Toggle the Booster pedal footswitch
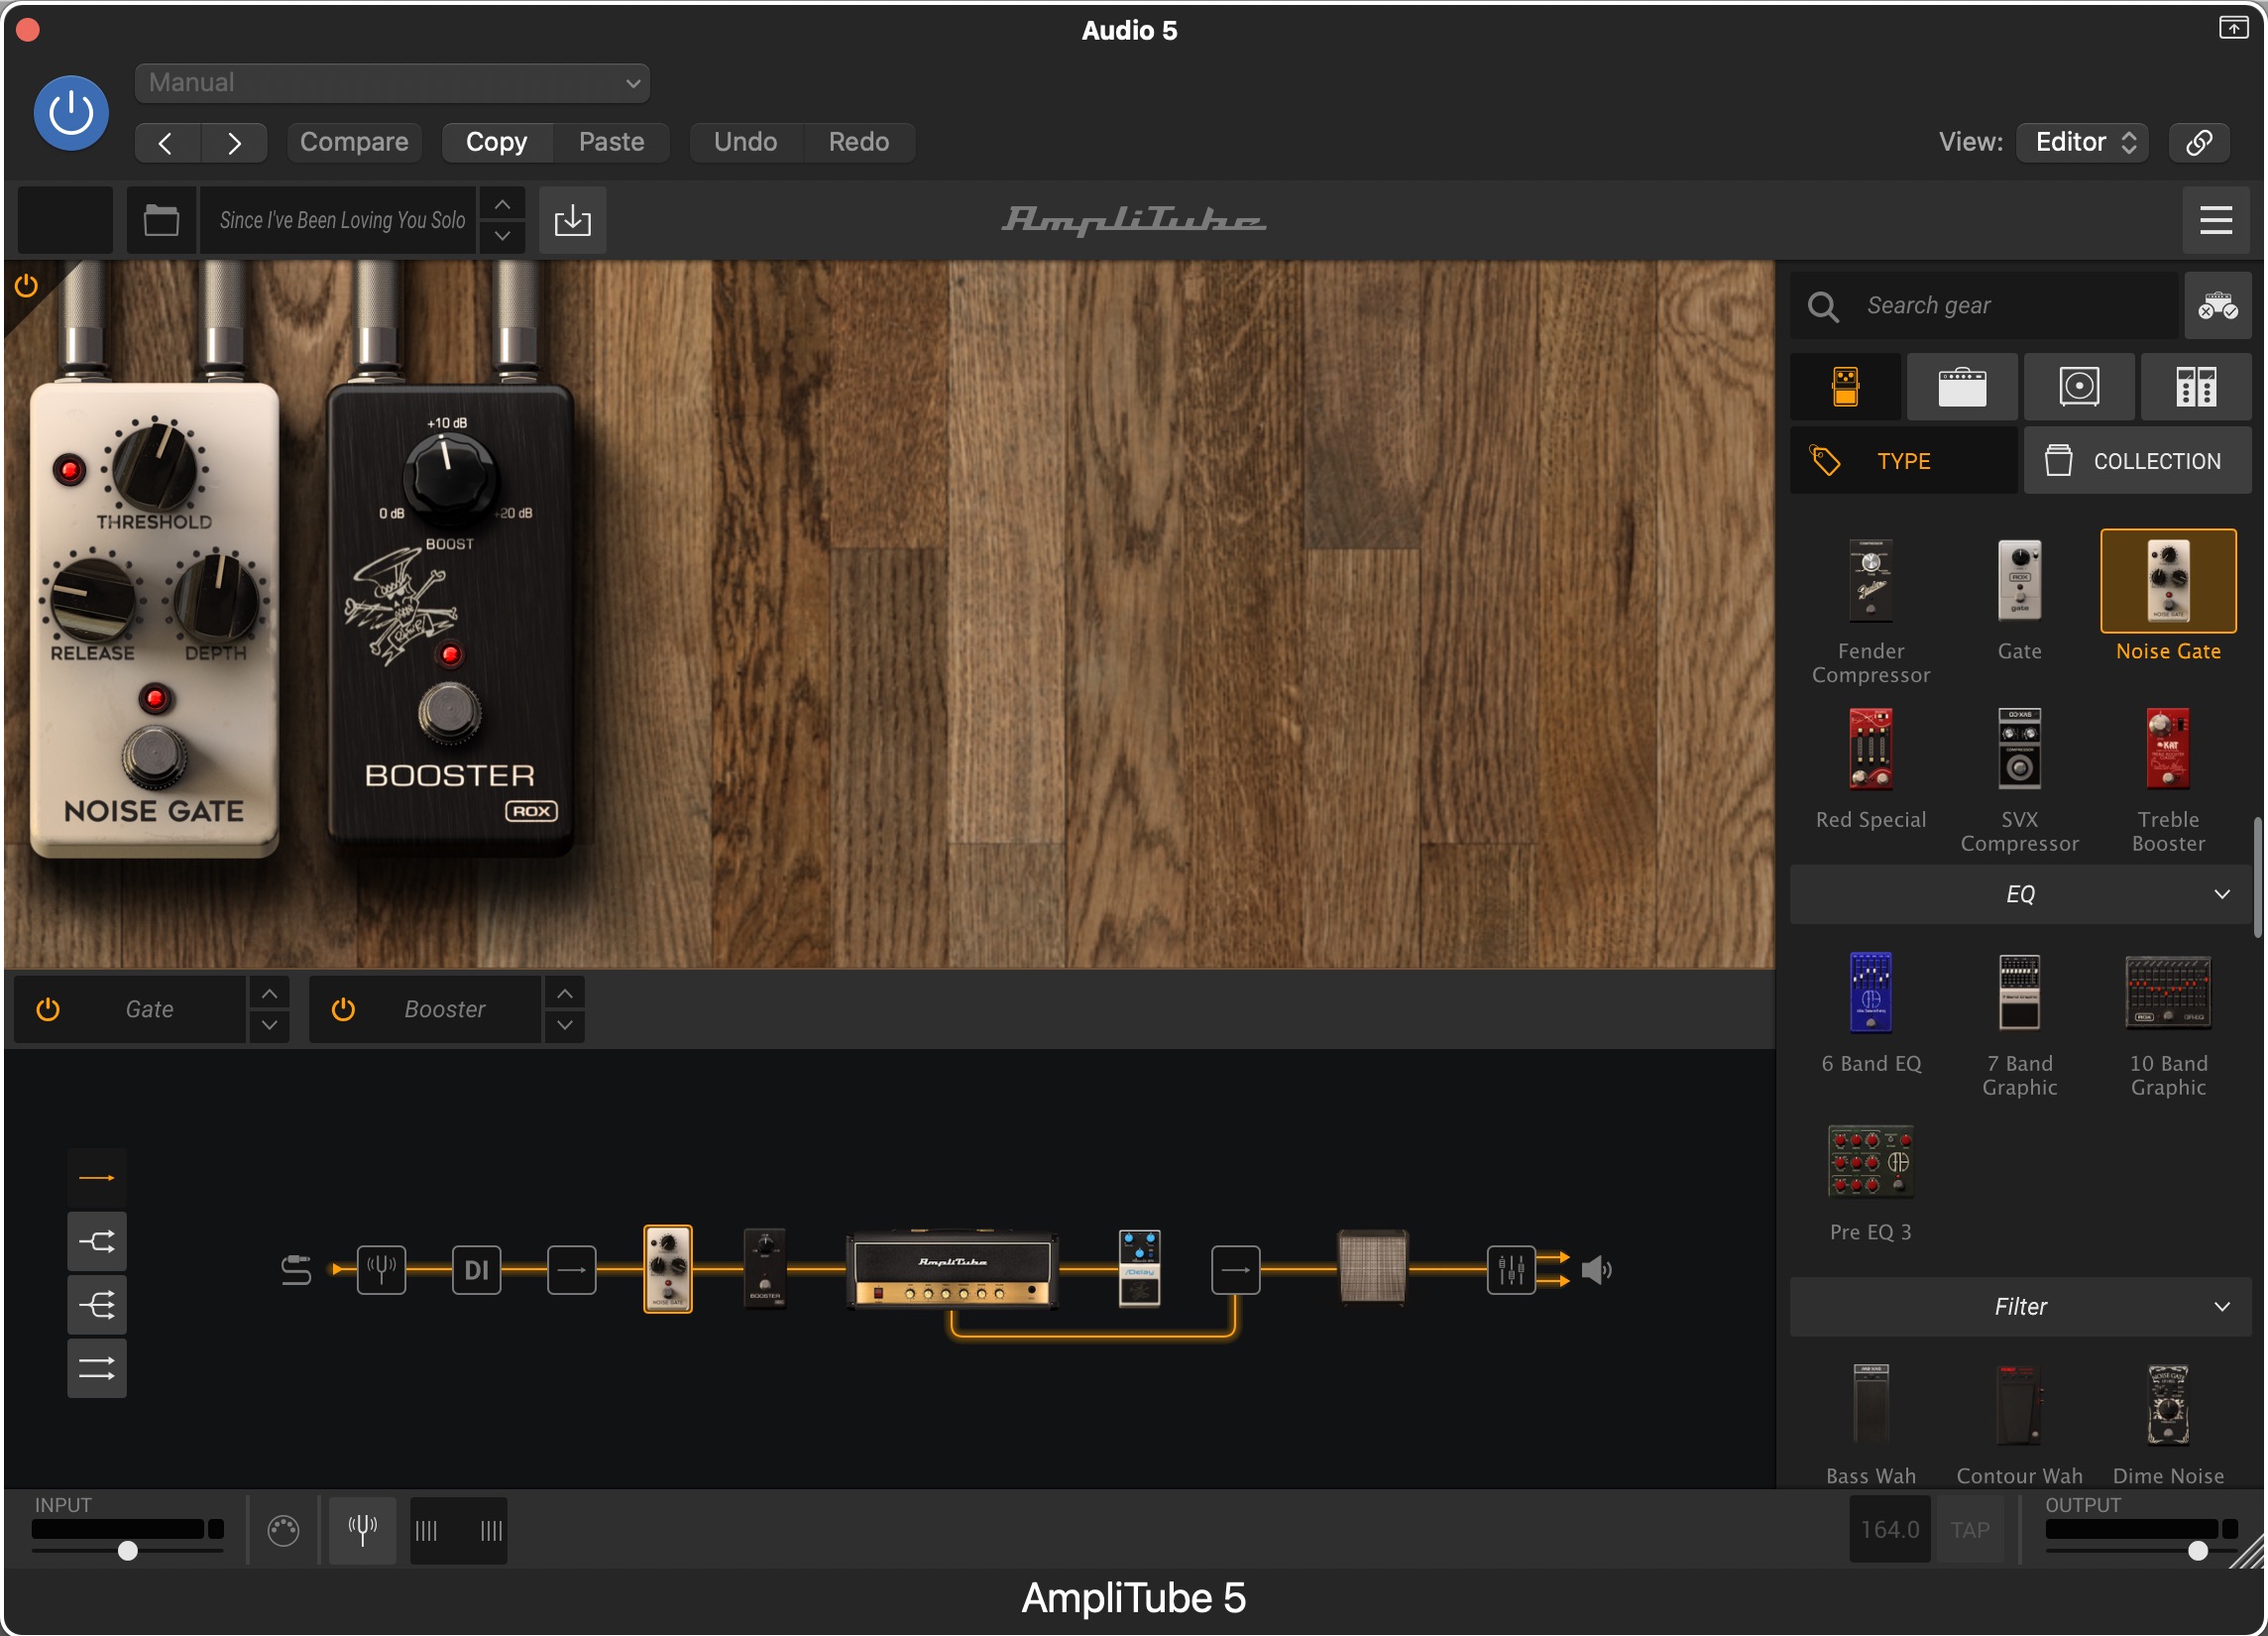Image resolution: width=2268 pixels, height=1636 pixels. [x=450, y=713]
